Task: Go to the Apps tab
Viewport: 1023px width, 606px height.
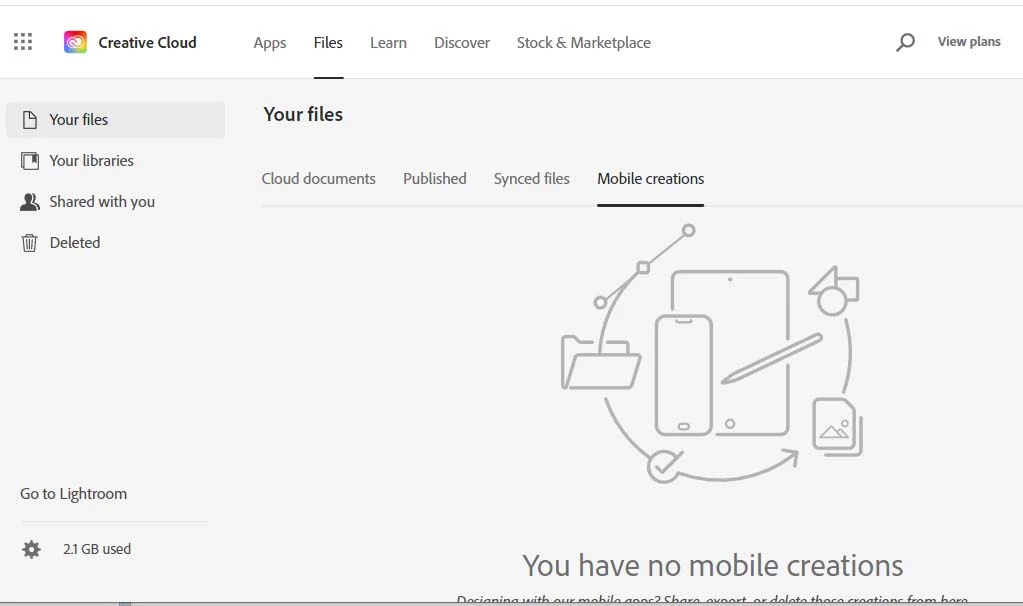Action: click(x=269, y=42)
